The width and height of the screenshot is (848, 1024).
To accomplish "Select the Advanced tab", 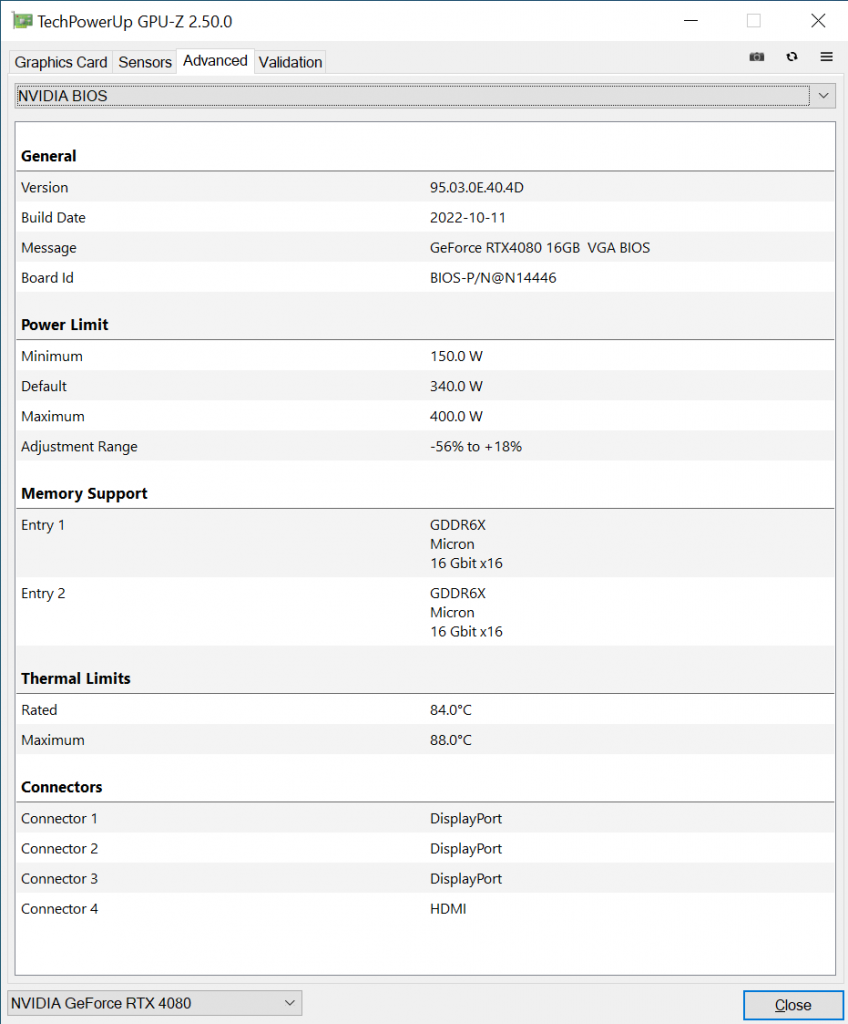I will pos(215,61).
